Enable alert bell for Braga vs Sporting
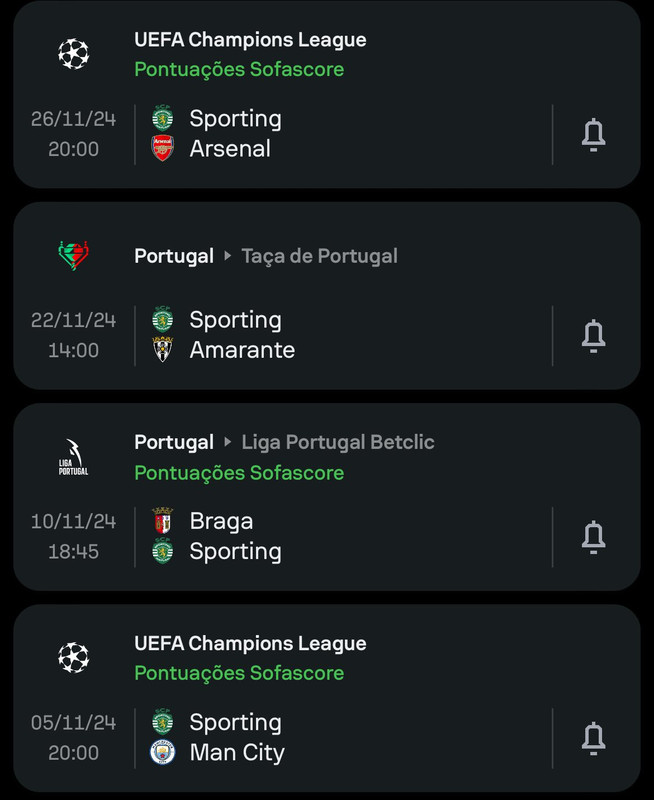This screenshot has width=654, height=800. [593, 537]
